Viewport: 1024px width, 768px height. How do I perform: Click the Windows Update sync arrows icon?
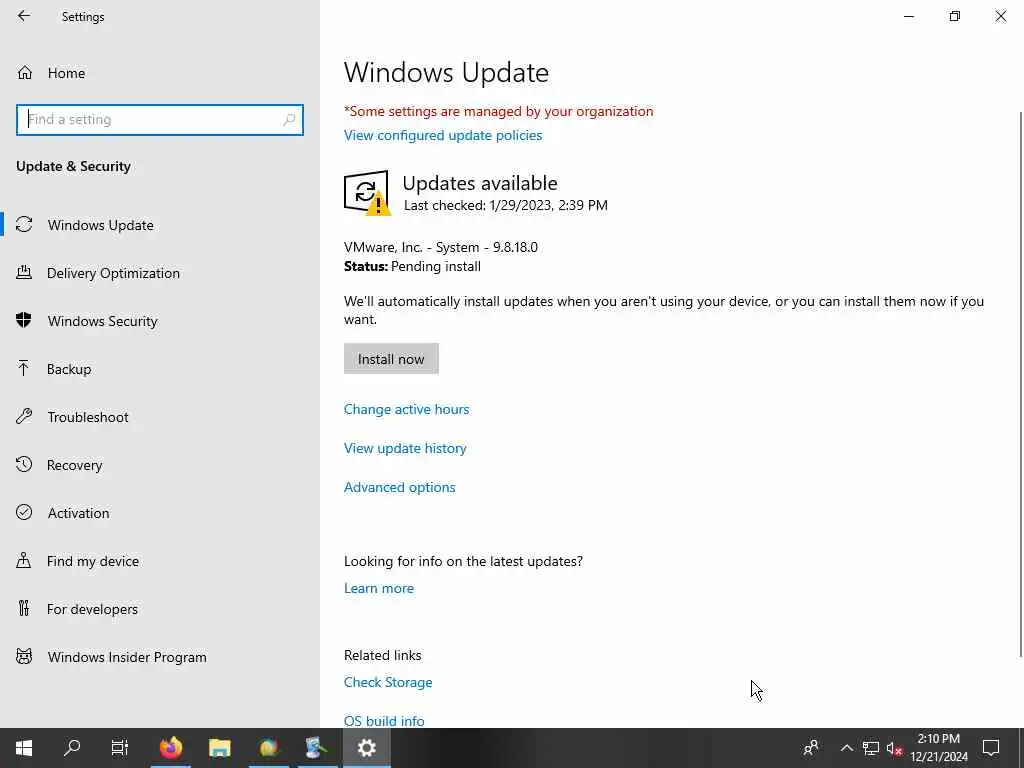point(24,225)
